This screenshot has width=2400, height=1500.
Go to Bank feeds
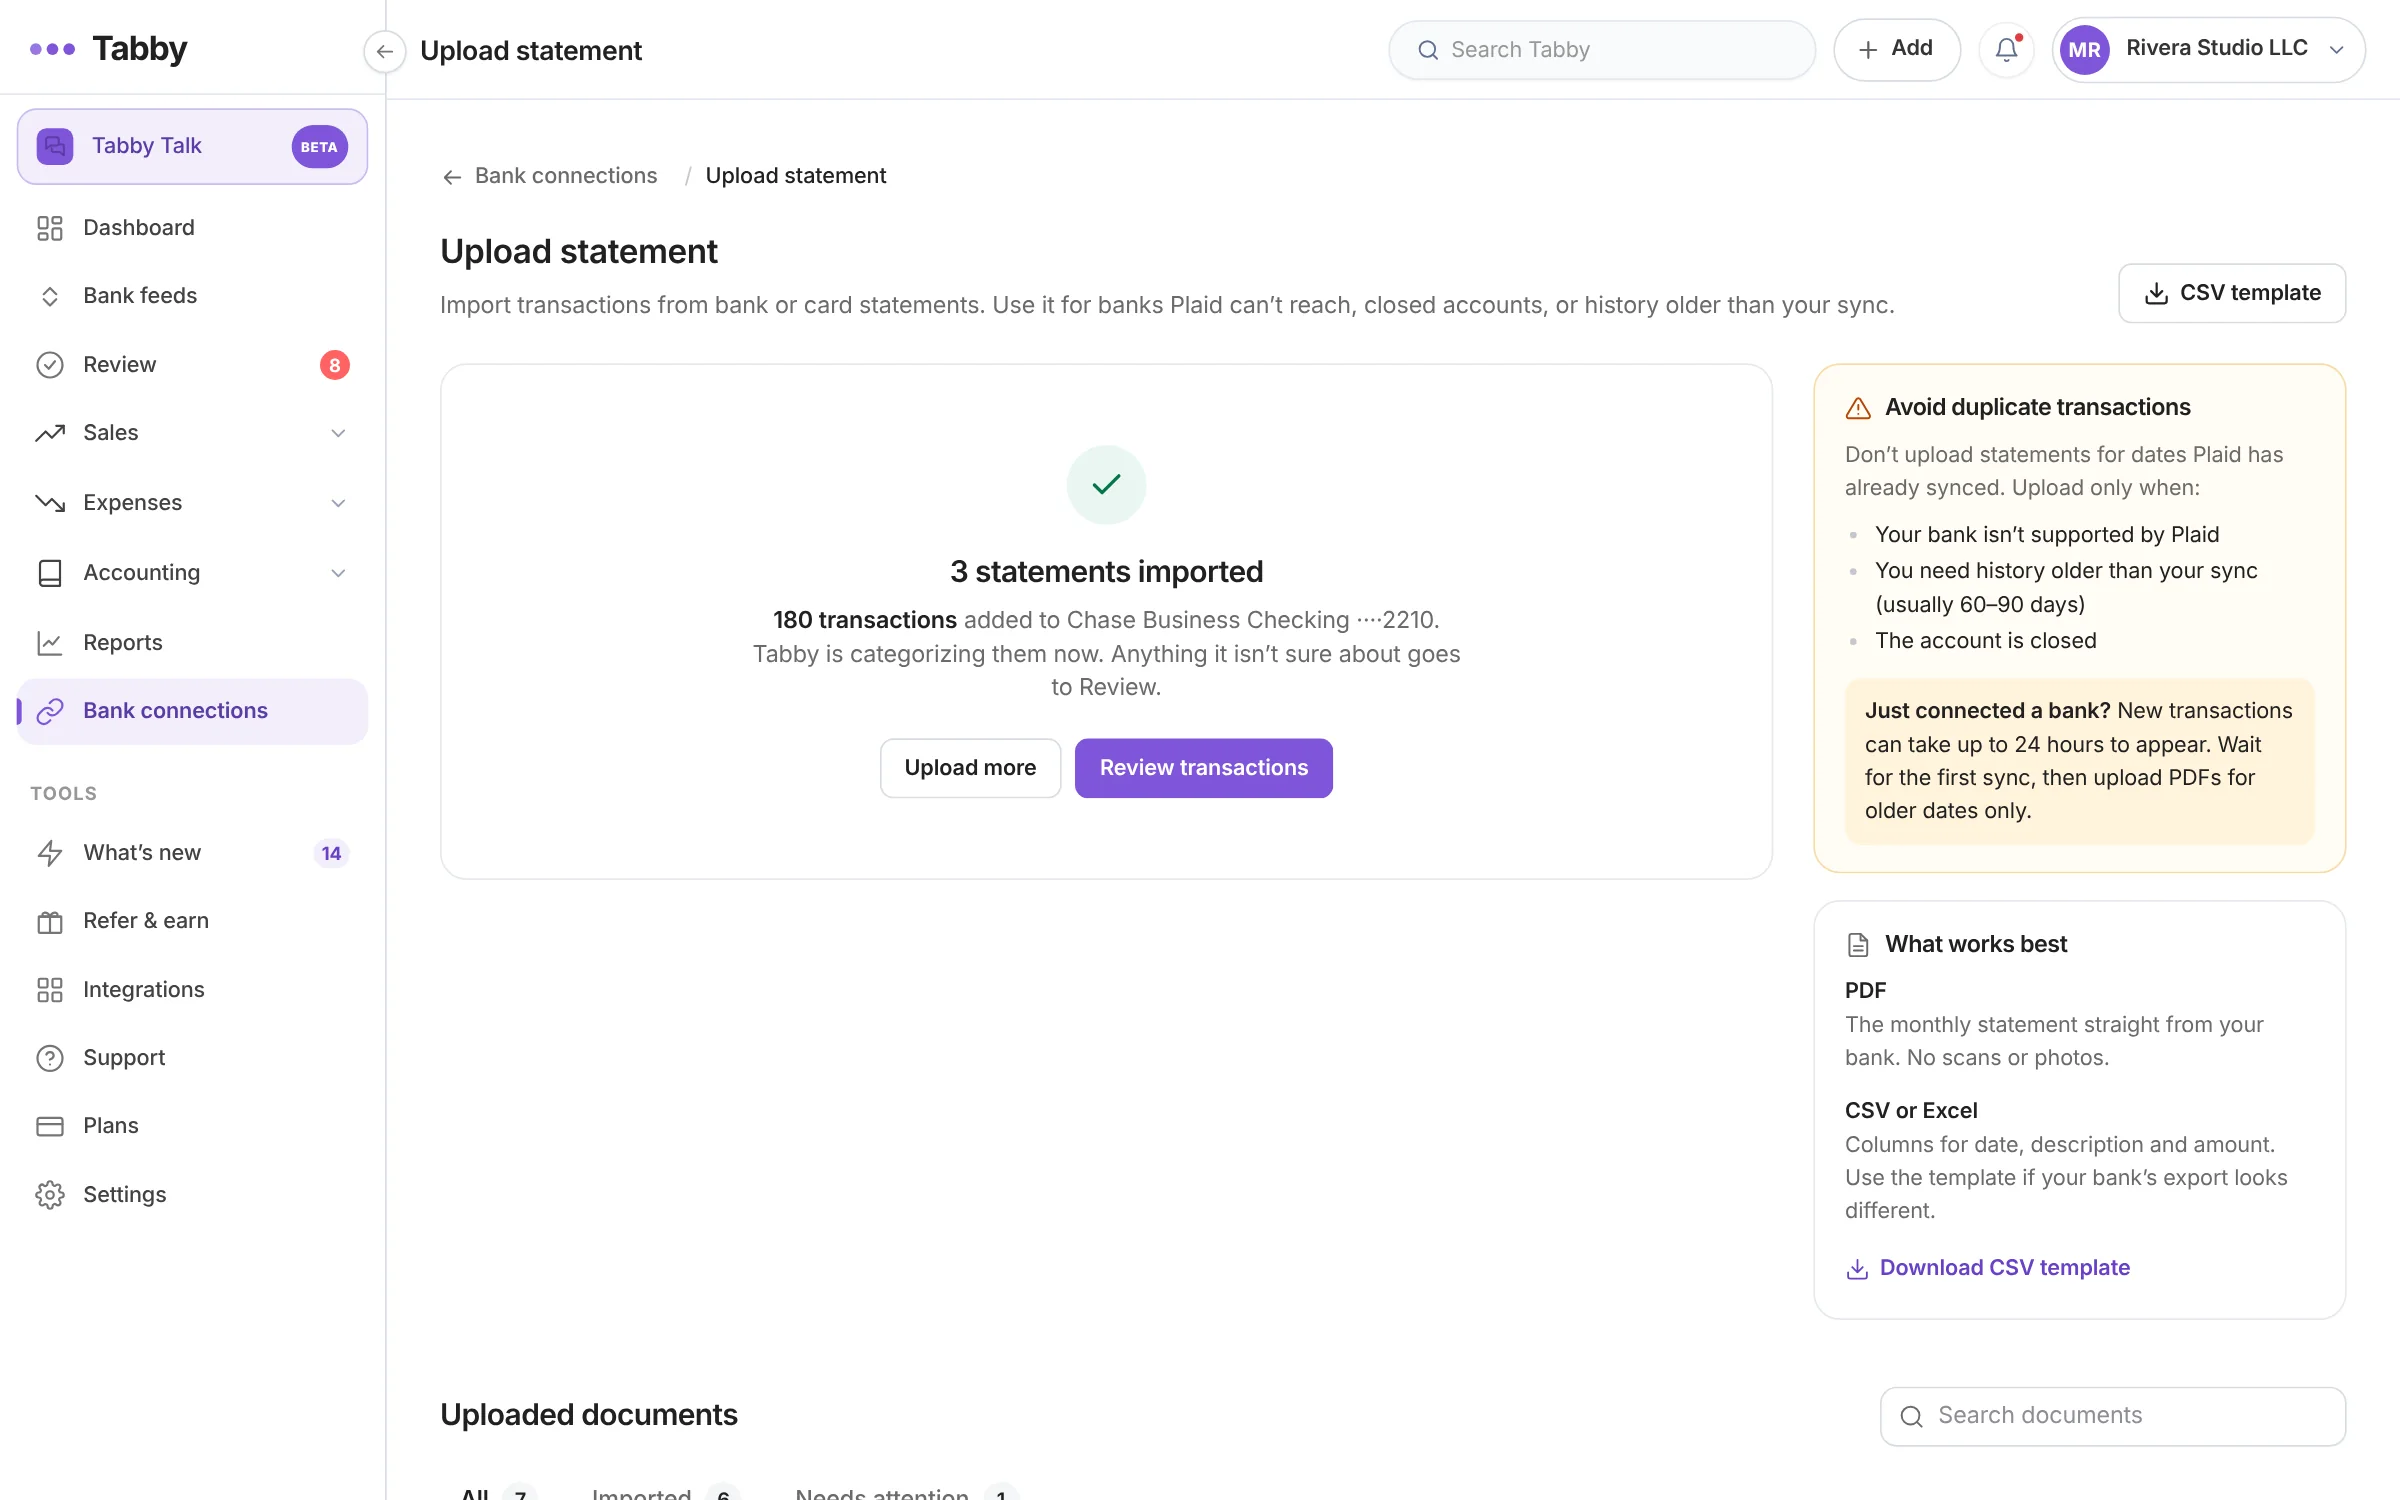[x=192, y=296]
